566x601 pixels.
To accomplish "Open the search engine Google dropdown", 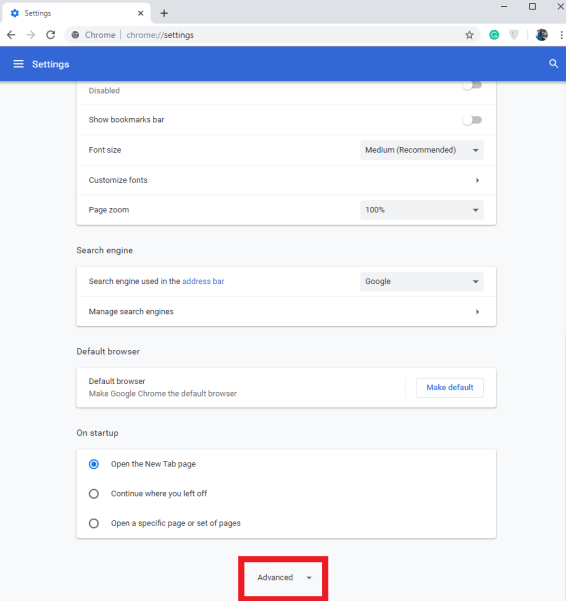I will (422, 281).
